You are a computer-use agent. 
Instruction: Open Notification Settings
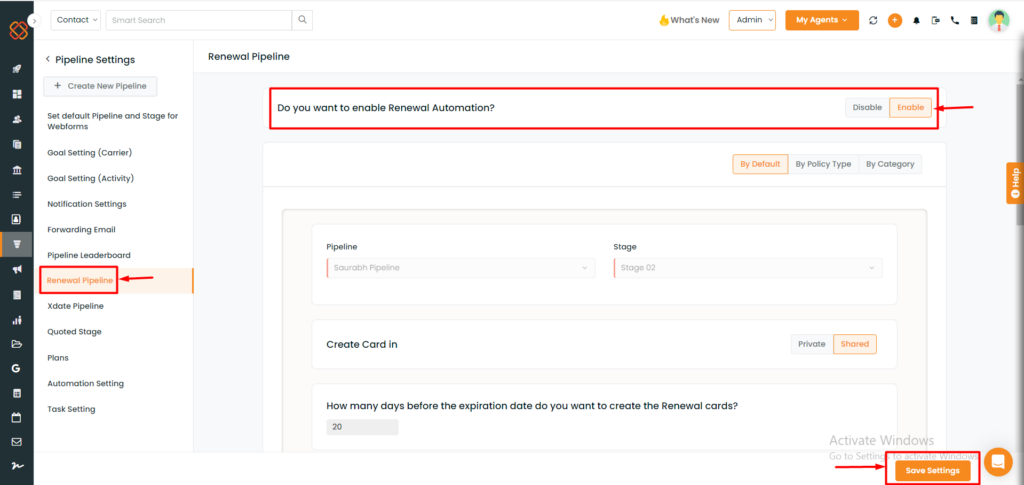[87, 204]
